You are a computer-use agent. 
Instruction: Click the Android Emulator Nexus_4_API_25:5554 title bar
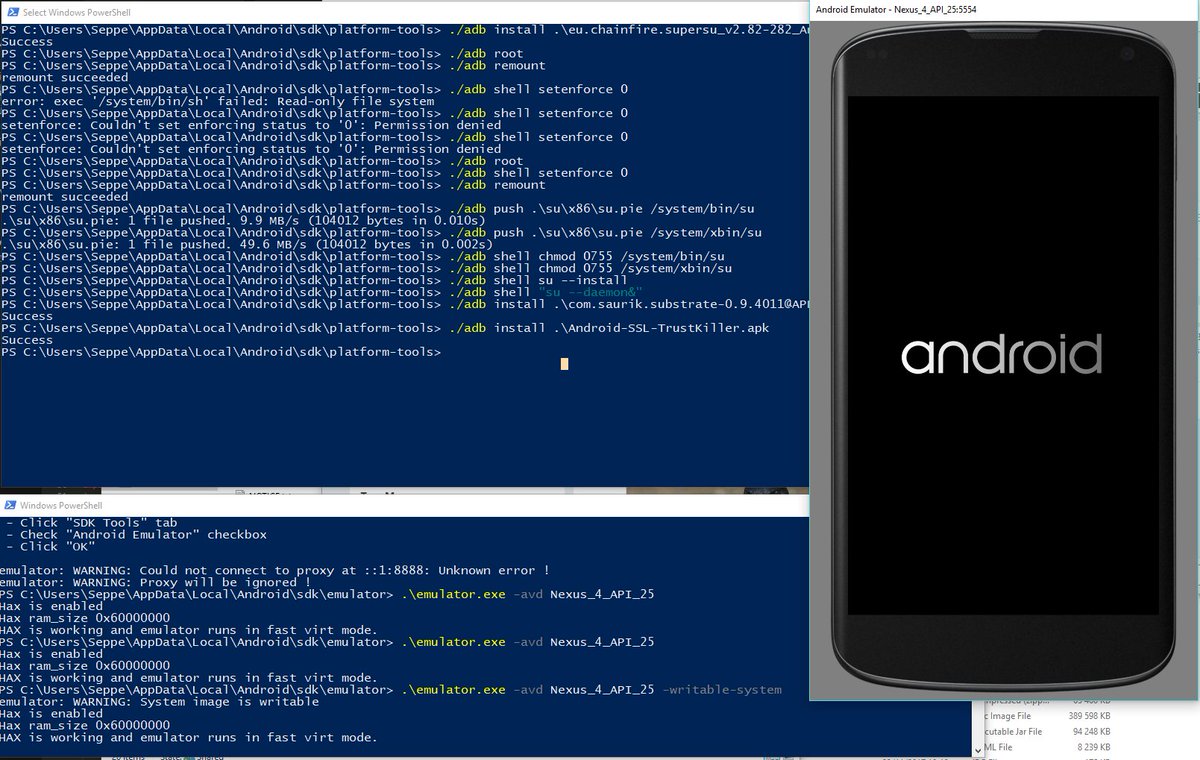pyautogui.click(x=1004, y=10)
